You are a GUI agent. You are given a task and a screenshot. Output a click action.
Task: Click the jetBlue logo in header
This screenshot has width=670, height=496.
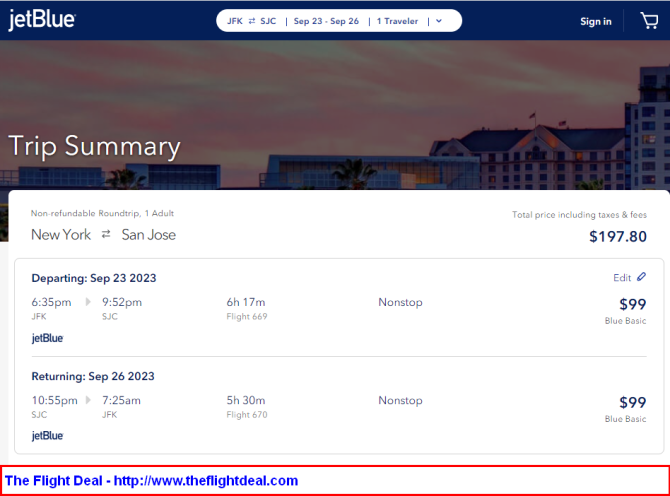click(42, 20)
